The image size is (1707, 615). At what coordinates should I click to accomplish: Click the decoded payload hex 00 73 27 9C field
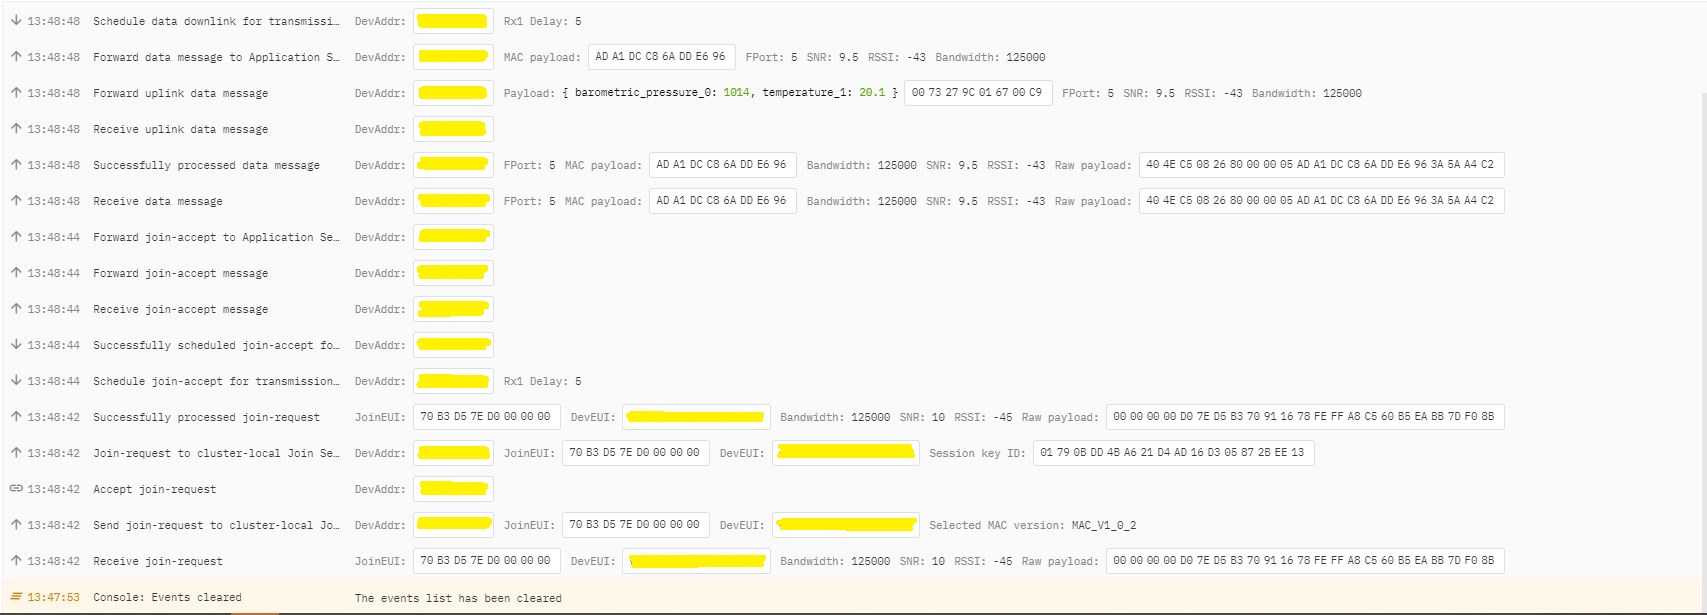pos(976,93)
